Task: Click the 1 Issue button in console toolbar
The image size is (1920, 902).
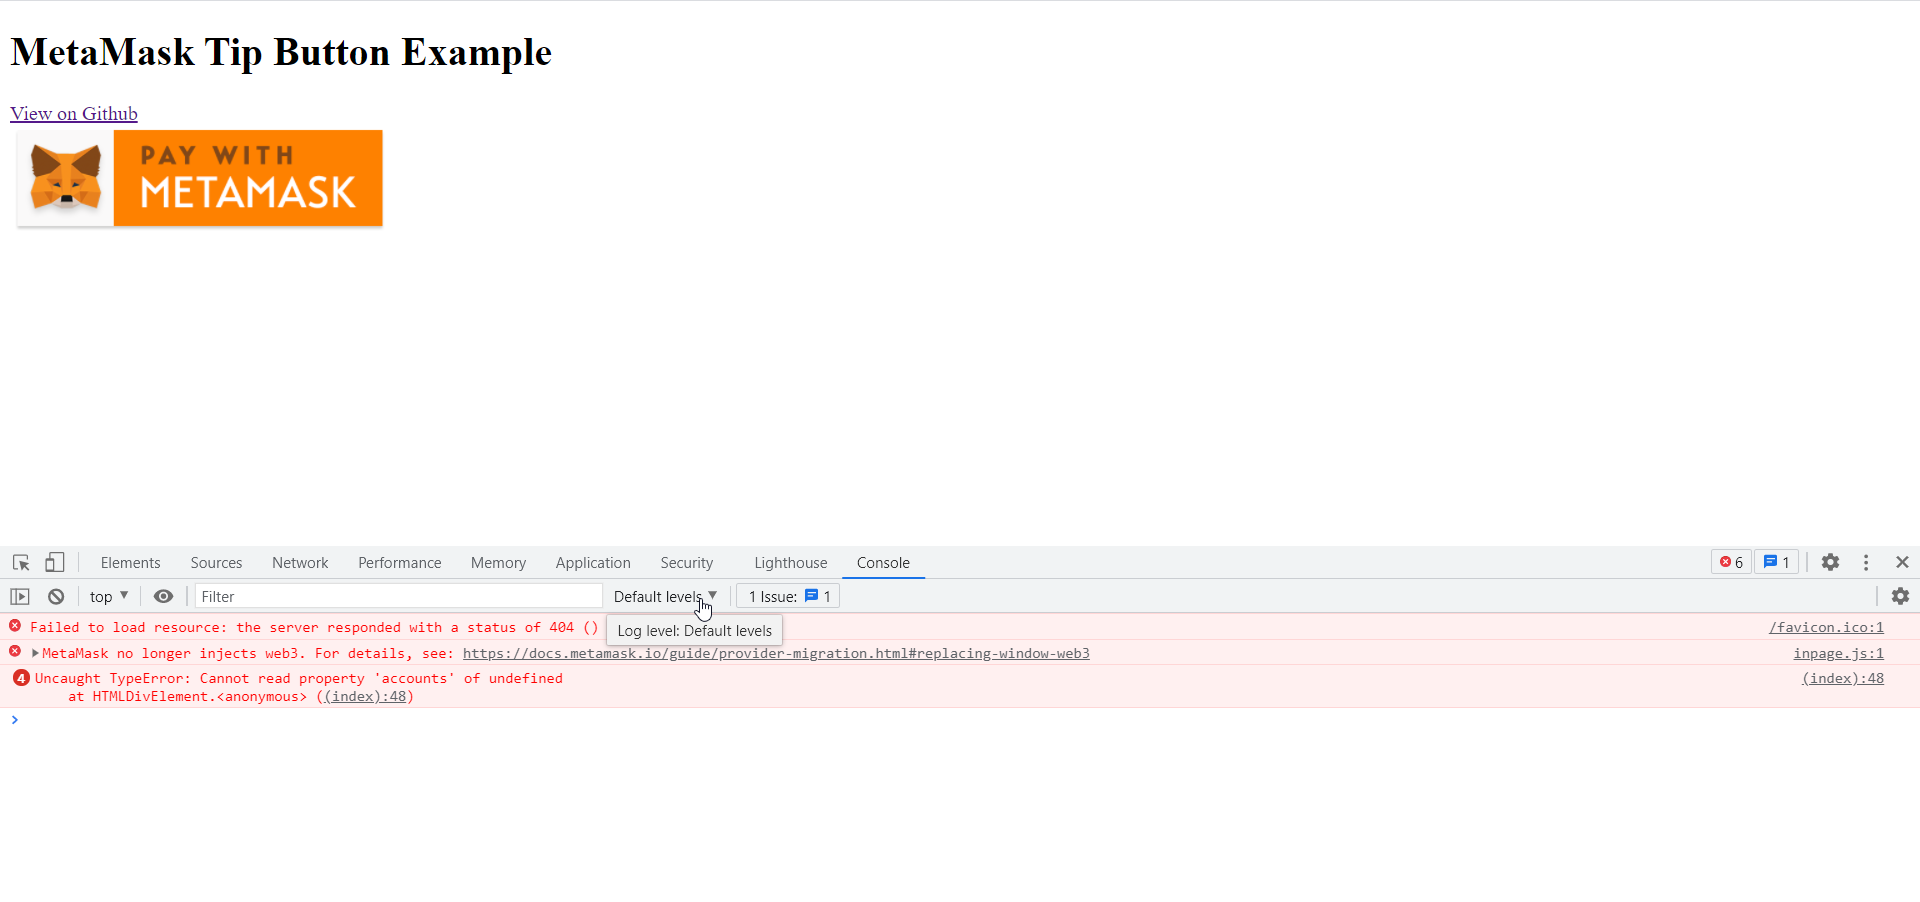Action: pos(788,597)
